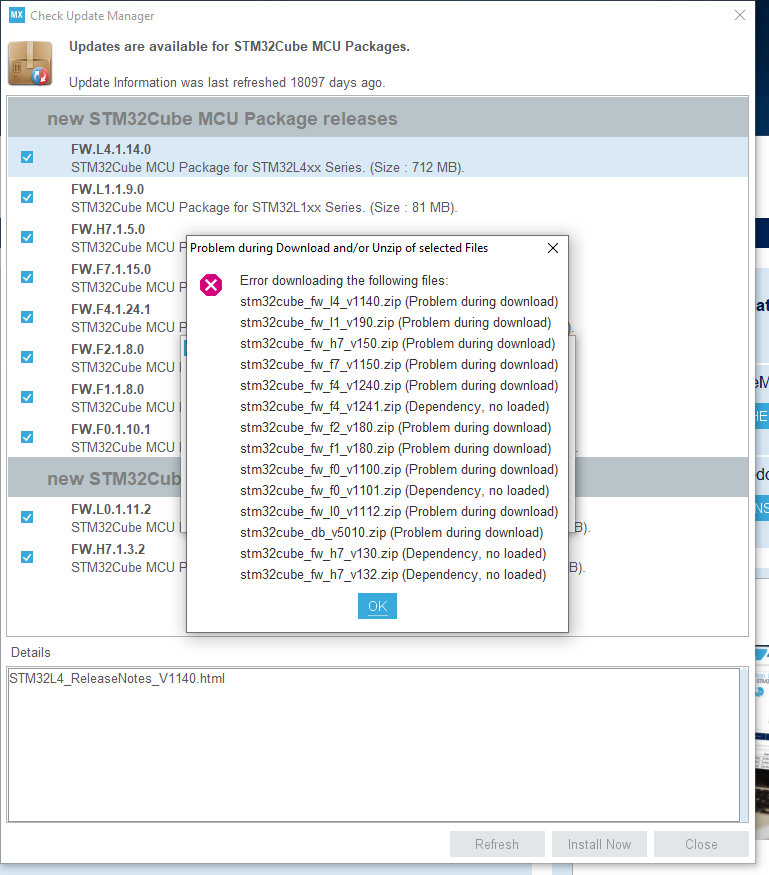Toggle the FW.F1.1.8.0 checkbox

coord(27,397)
